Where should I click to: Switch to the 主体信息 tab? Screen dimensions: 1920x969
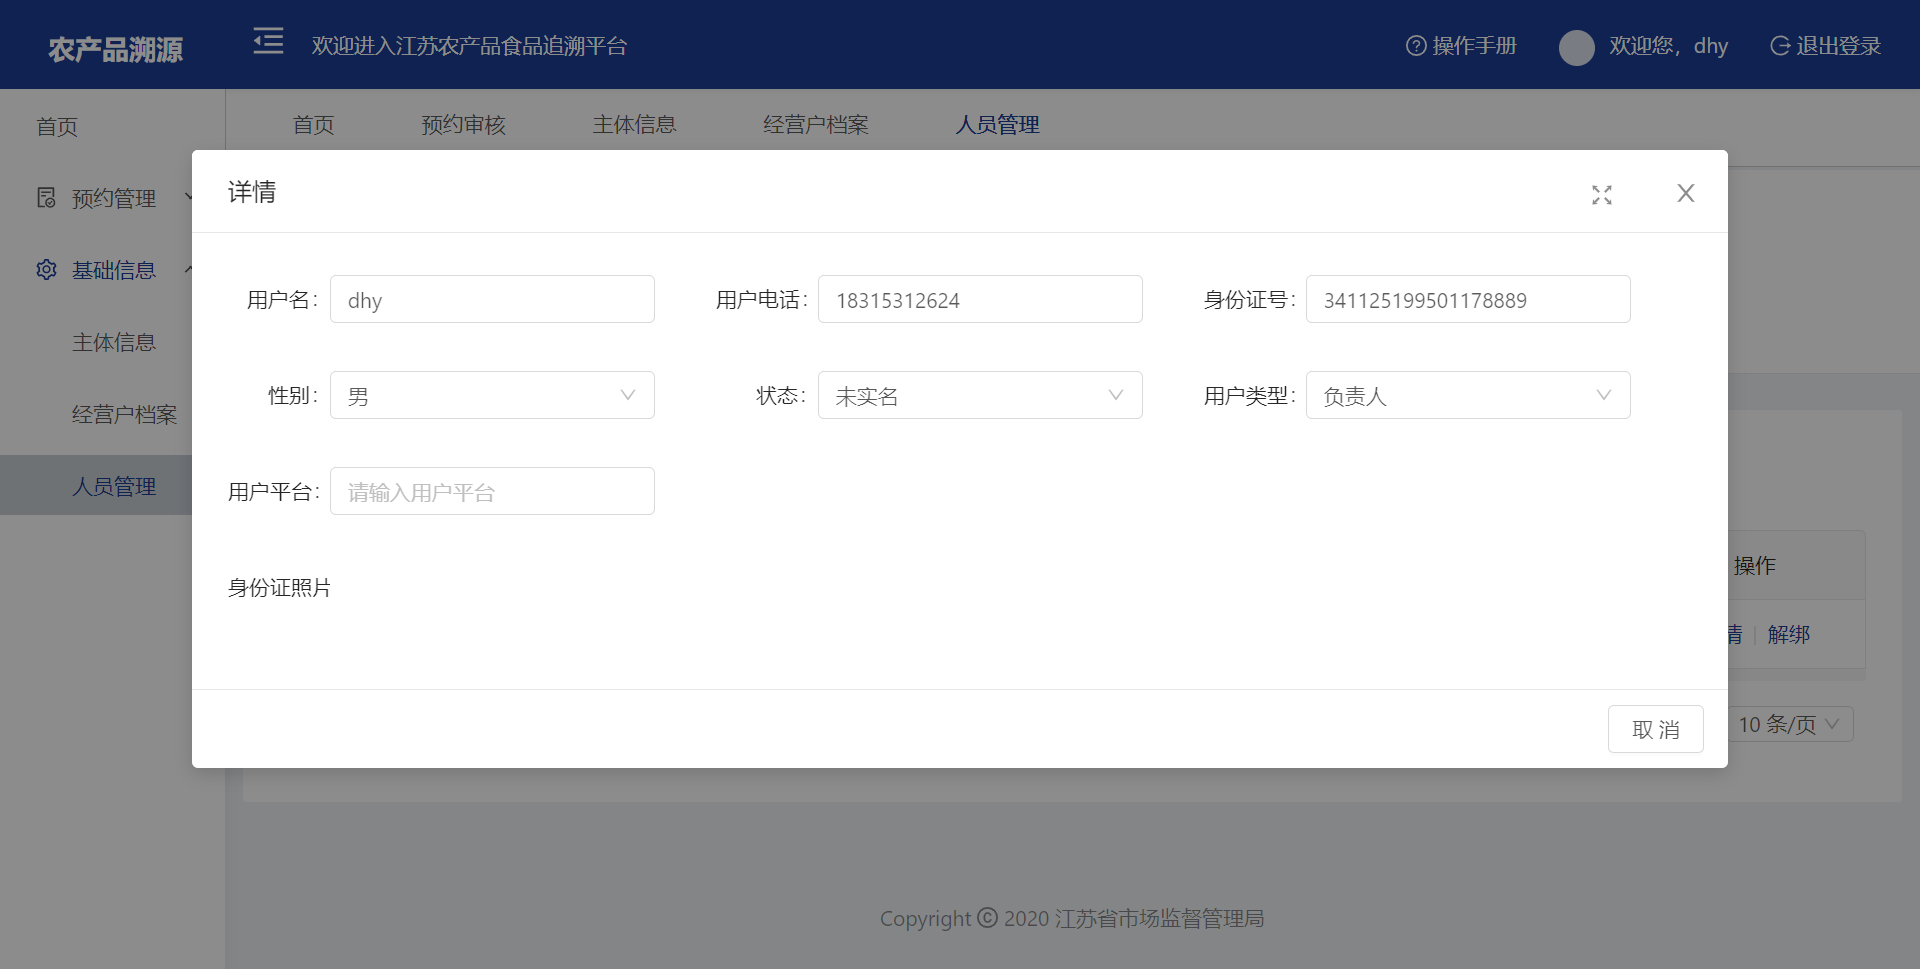(x=634, y=125)
